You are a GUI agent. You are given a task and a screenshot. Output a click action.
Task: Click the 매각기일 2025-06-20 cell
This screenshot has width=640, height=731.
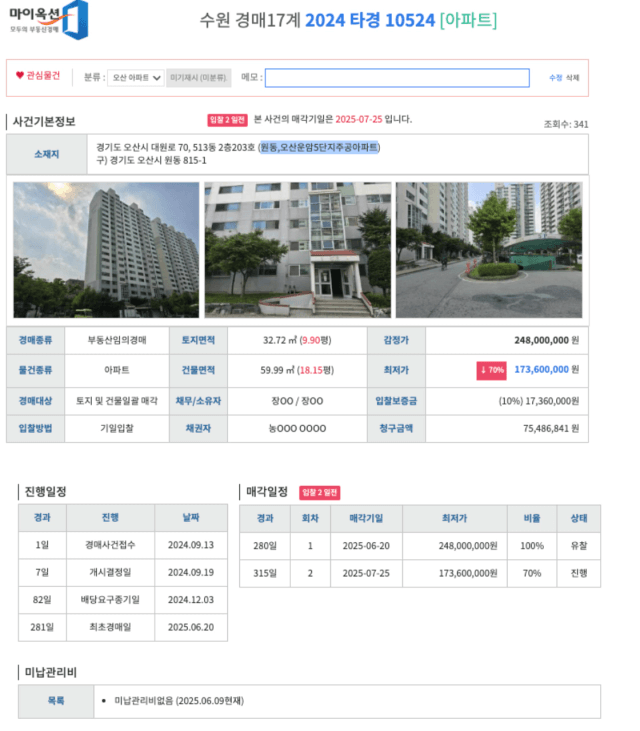coord(366,546)
